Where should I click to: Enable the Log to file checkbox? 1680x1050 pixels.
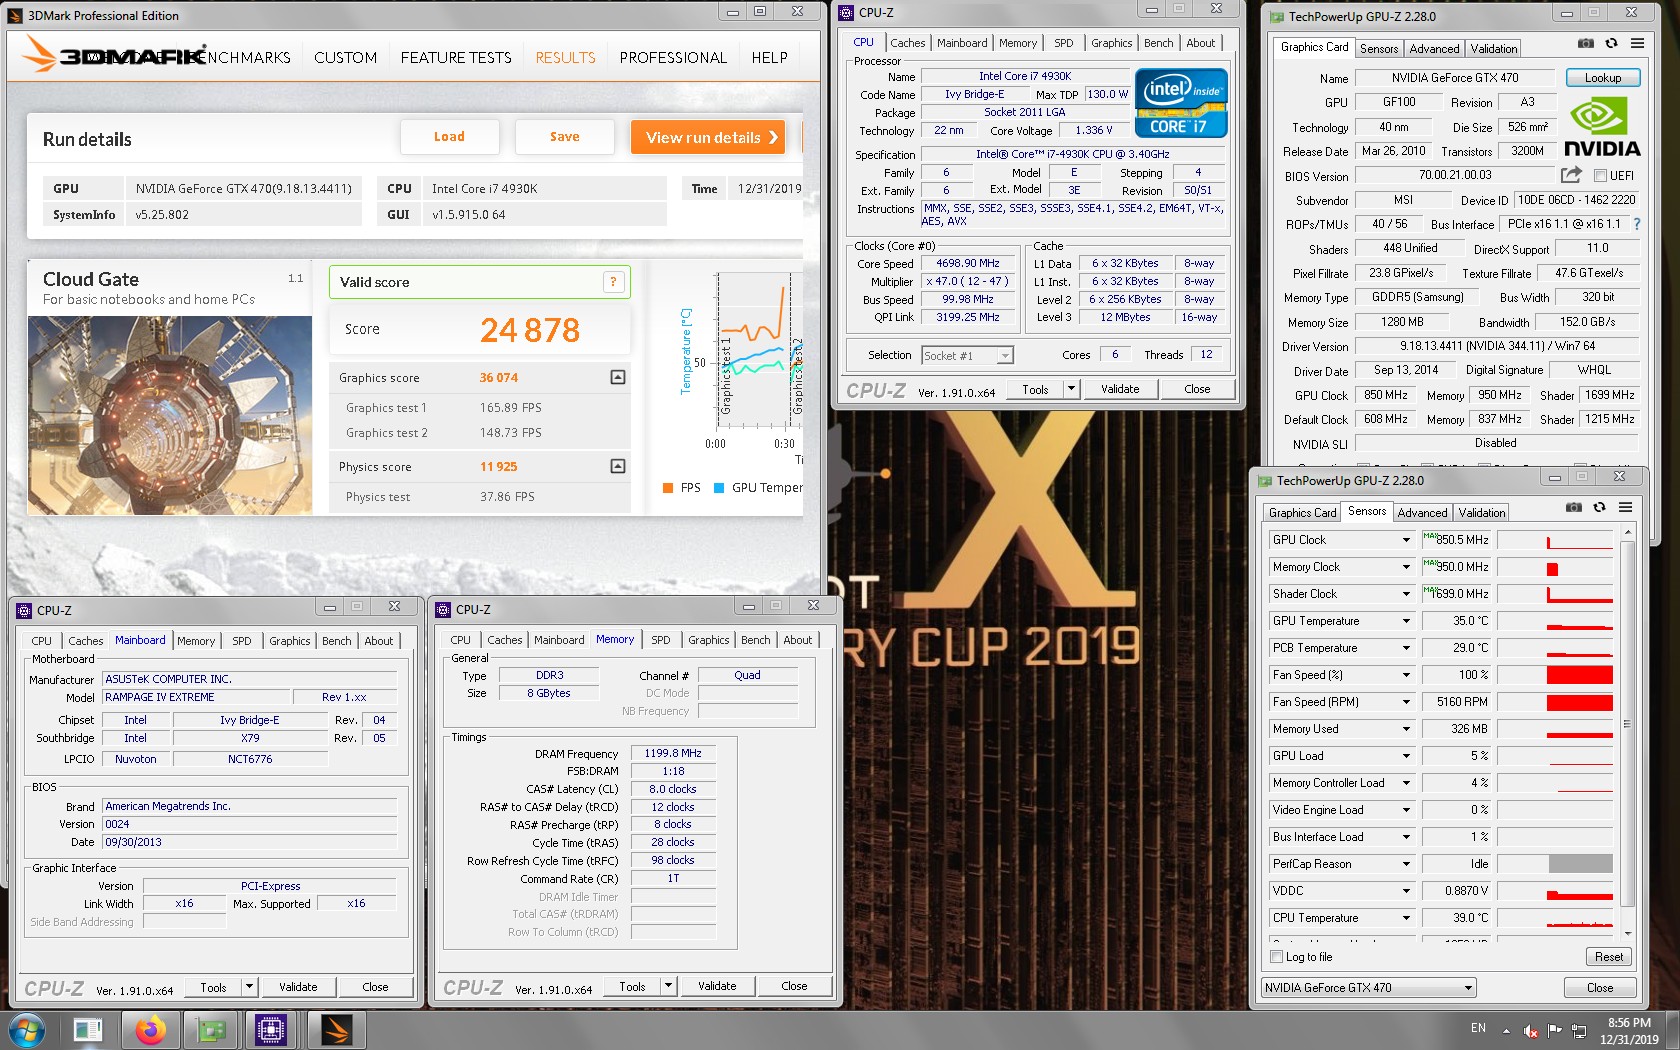coord(1277,957)
